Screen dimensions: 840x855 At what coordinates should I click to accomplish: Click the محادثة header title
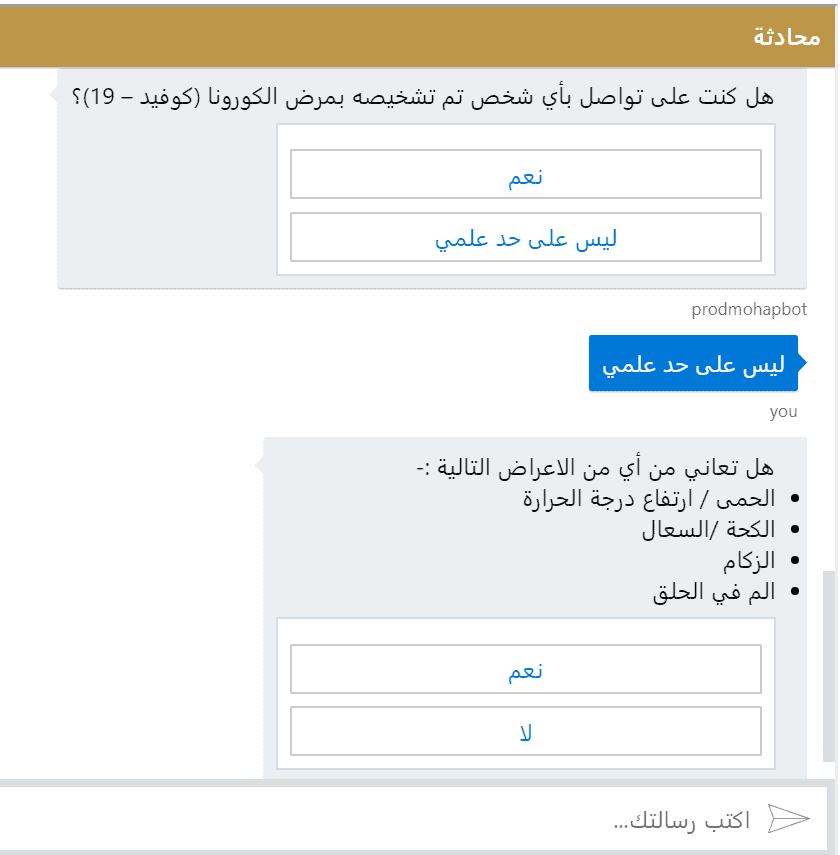[x=786, y=38]
